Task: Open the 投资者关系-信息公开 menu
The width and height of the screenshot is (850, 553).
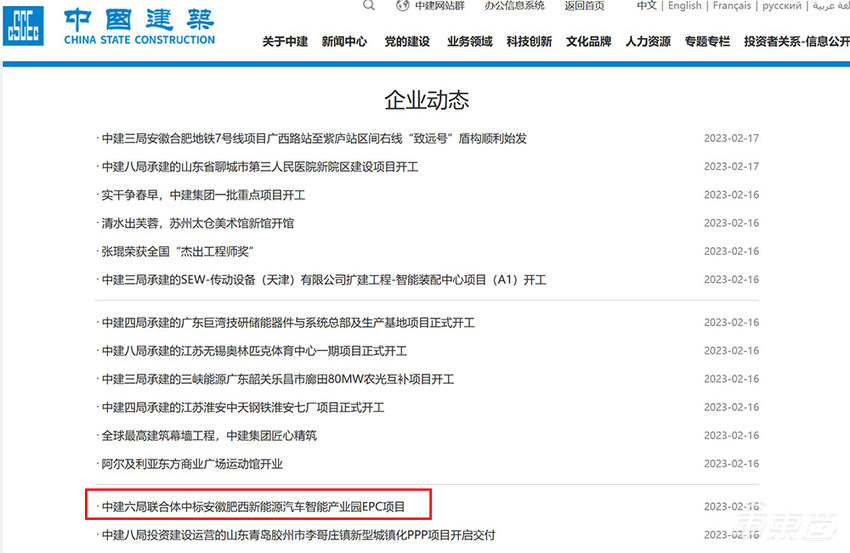Action: coord(797,41)
